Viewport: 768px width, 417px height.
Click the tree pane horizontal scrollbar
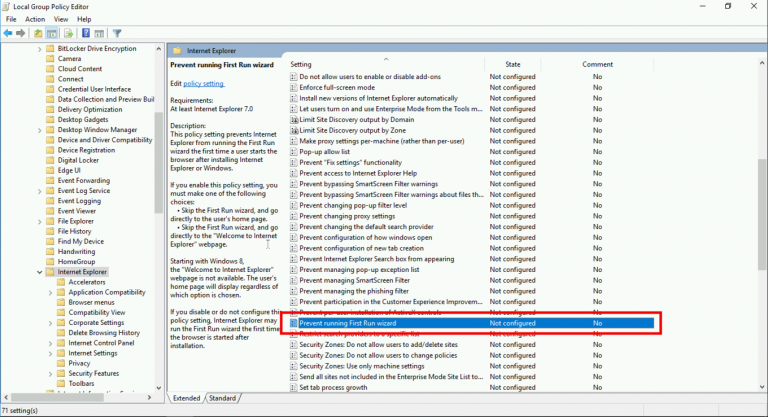tap(57, 397)
